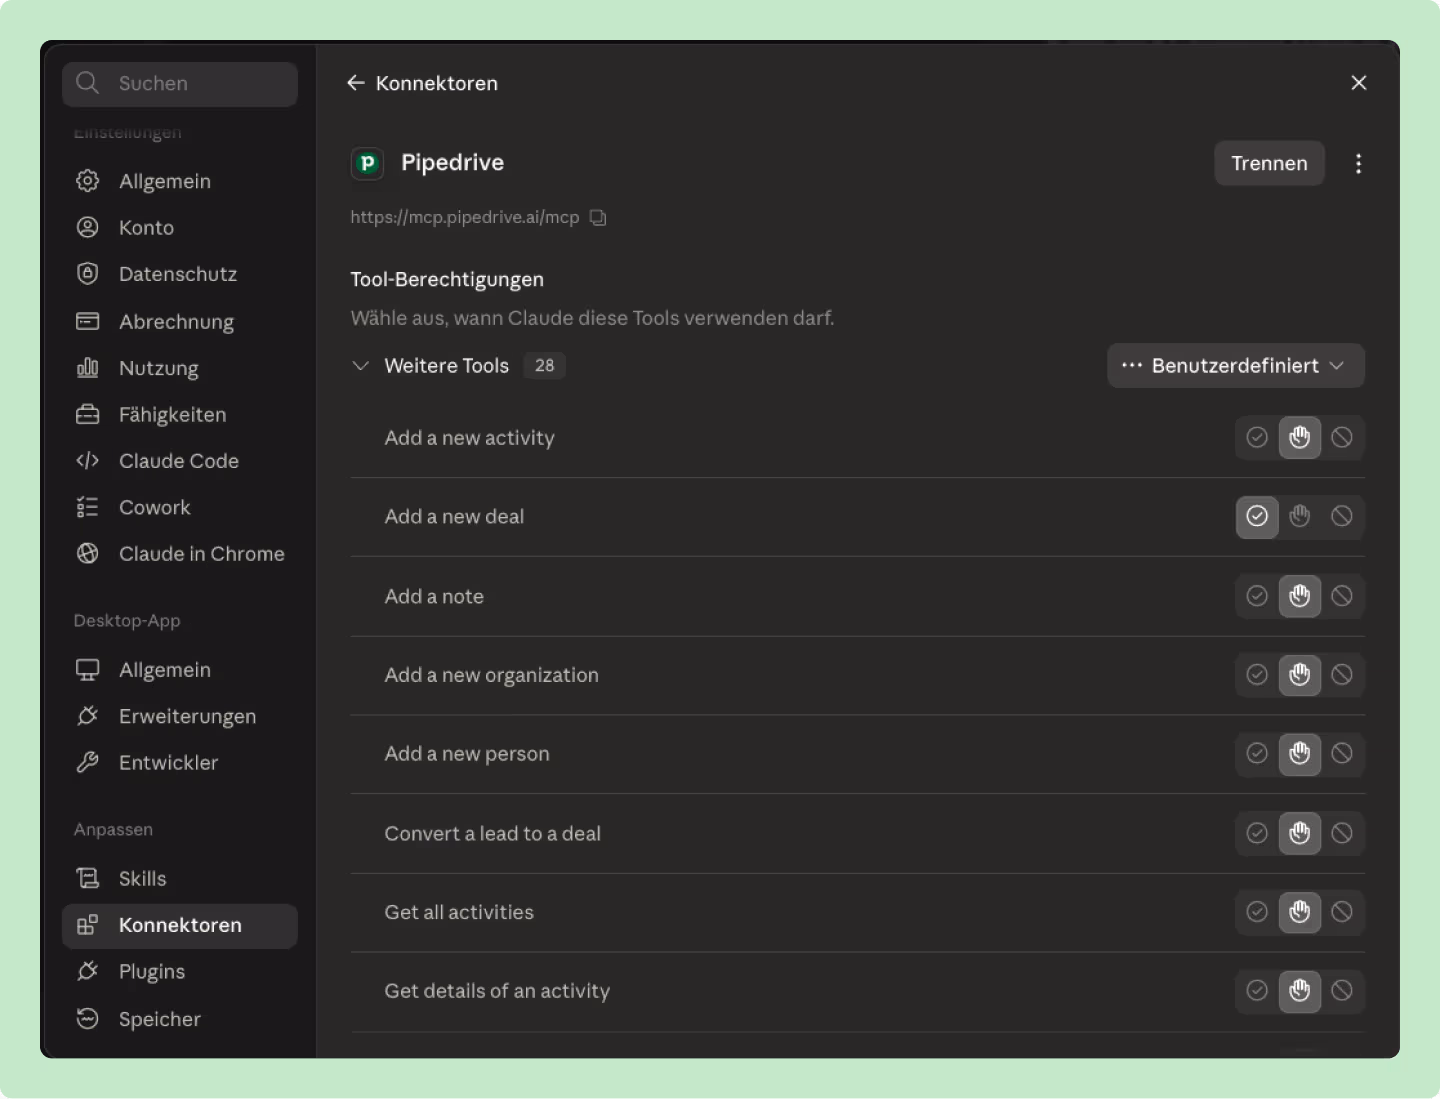Set 'Add a note' to ask permission
This screenshot has width=1440, height=1099.
coord(1300,596)
